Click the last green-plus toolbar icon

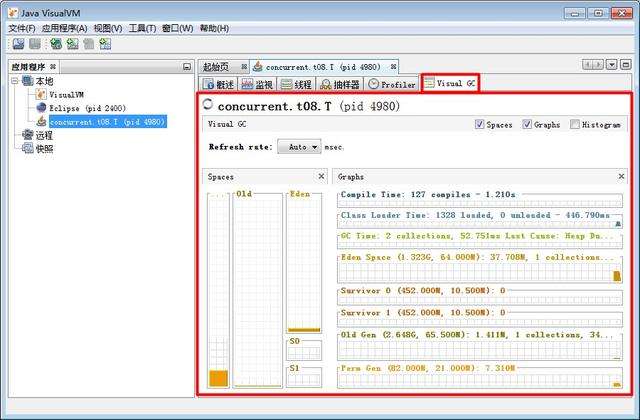pyautogui.click(x=105, y=44)
